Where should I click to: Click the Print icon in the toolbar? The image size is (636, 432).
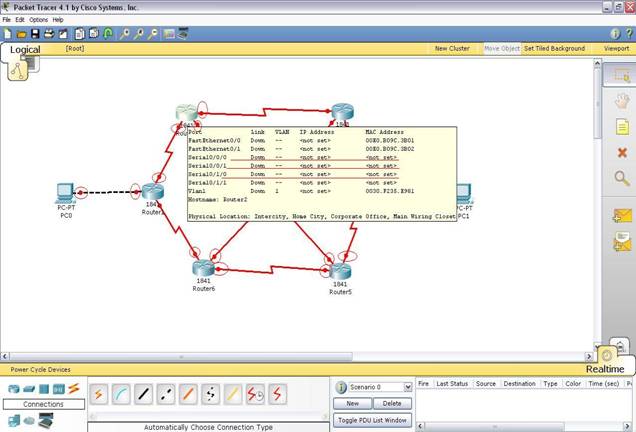(49, 34)
